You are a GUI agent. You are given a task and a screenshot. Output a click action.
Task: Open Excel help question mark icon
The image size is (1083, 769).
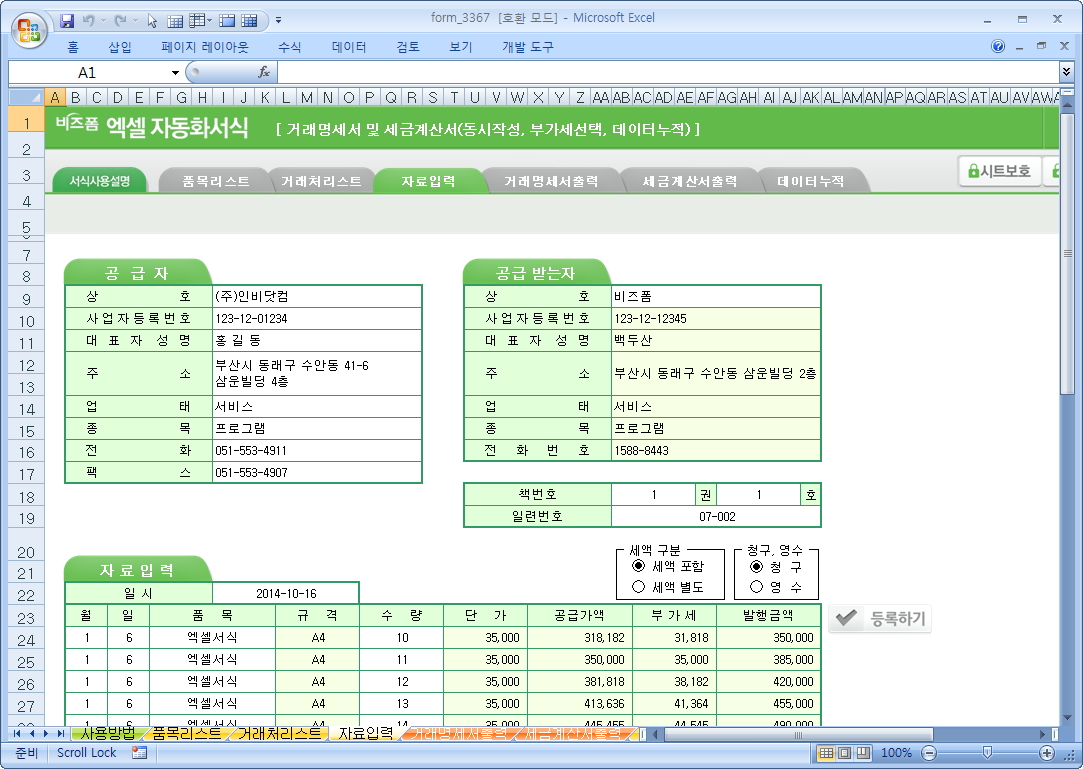tap(997, 46)
